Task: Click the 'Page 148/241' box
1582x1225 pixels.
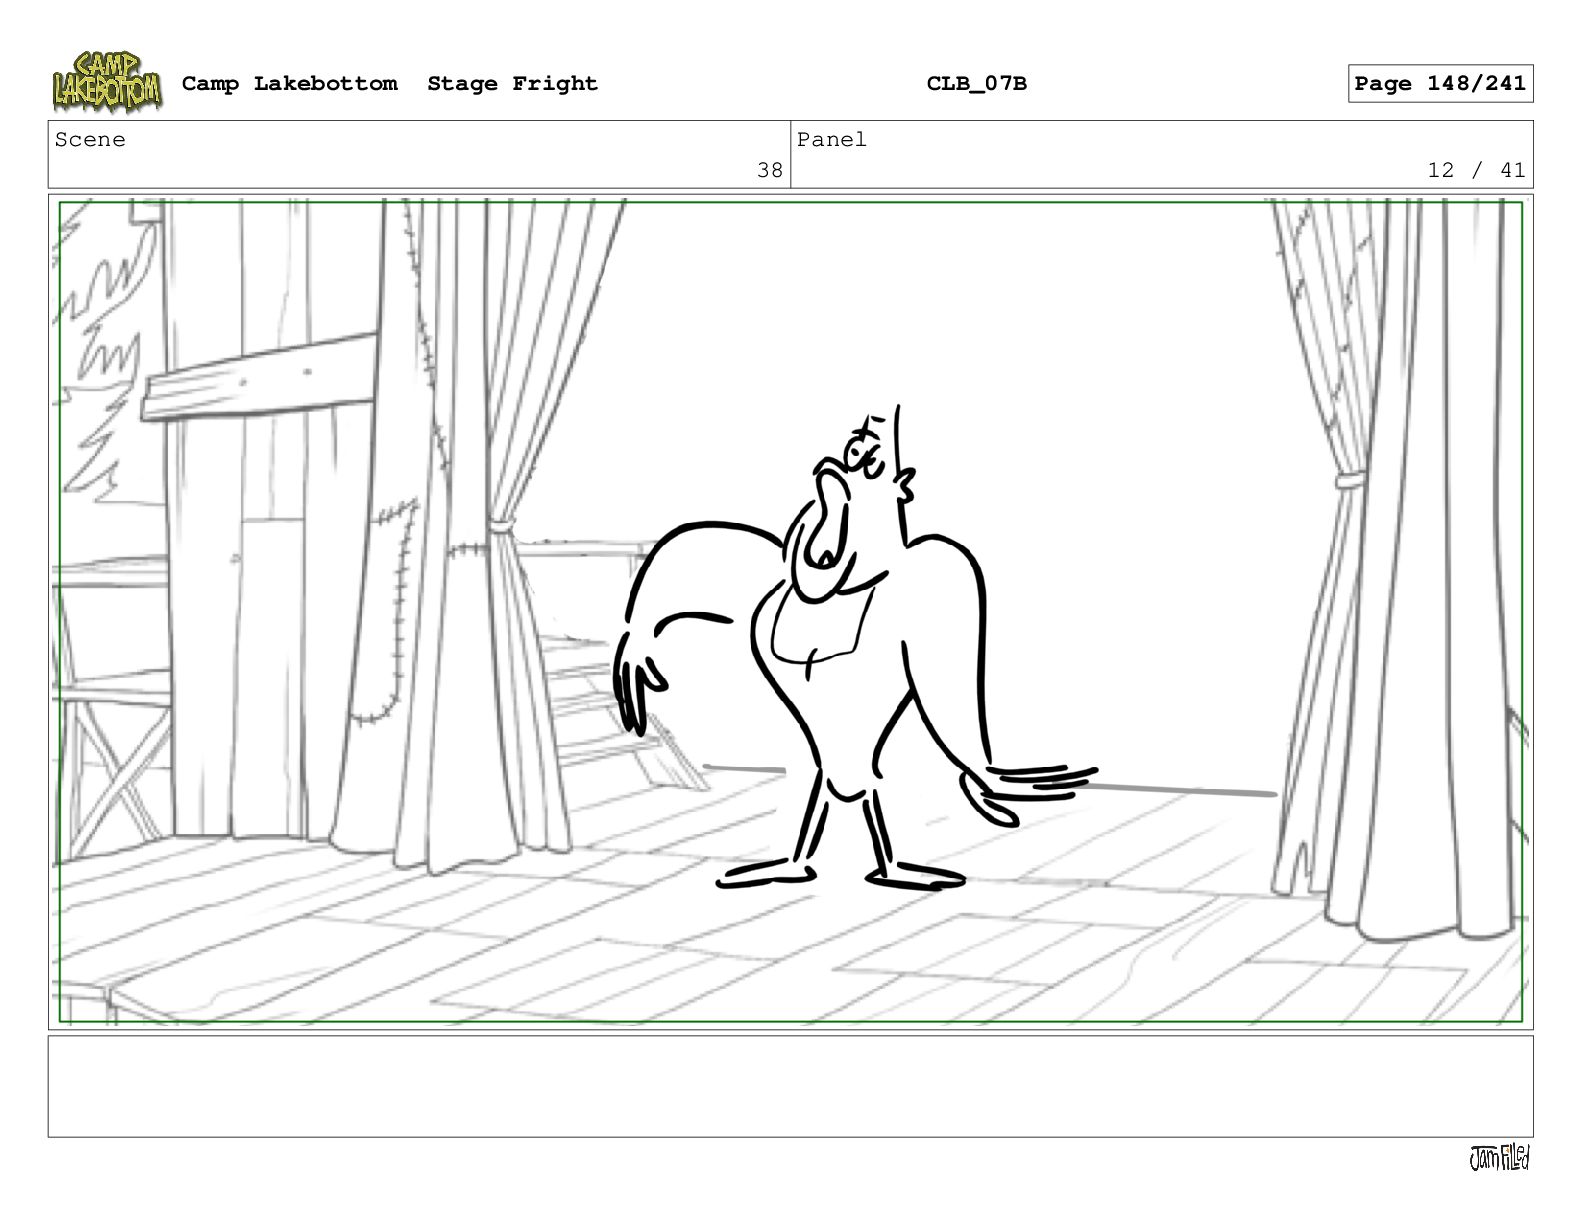Action: tap(1440, 84)
